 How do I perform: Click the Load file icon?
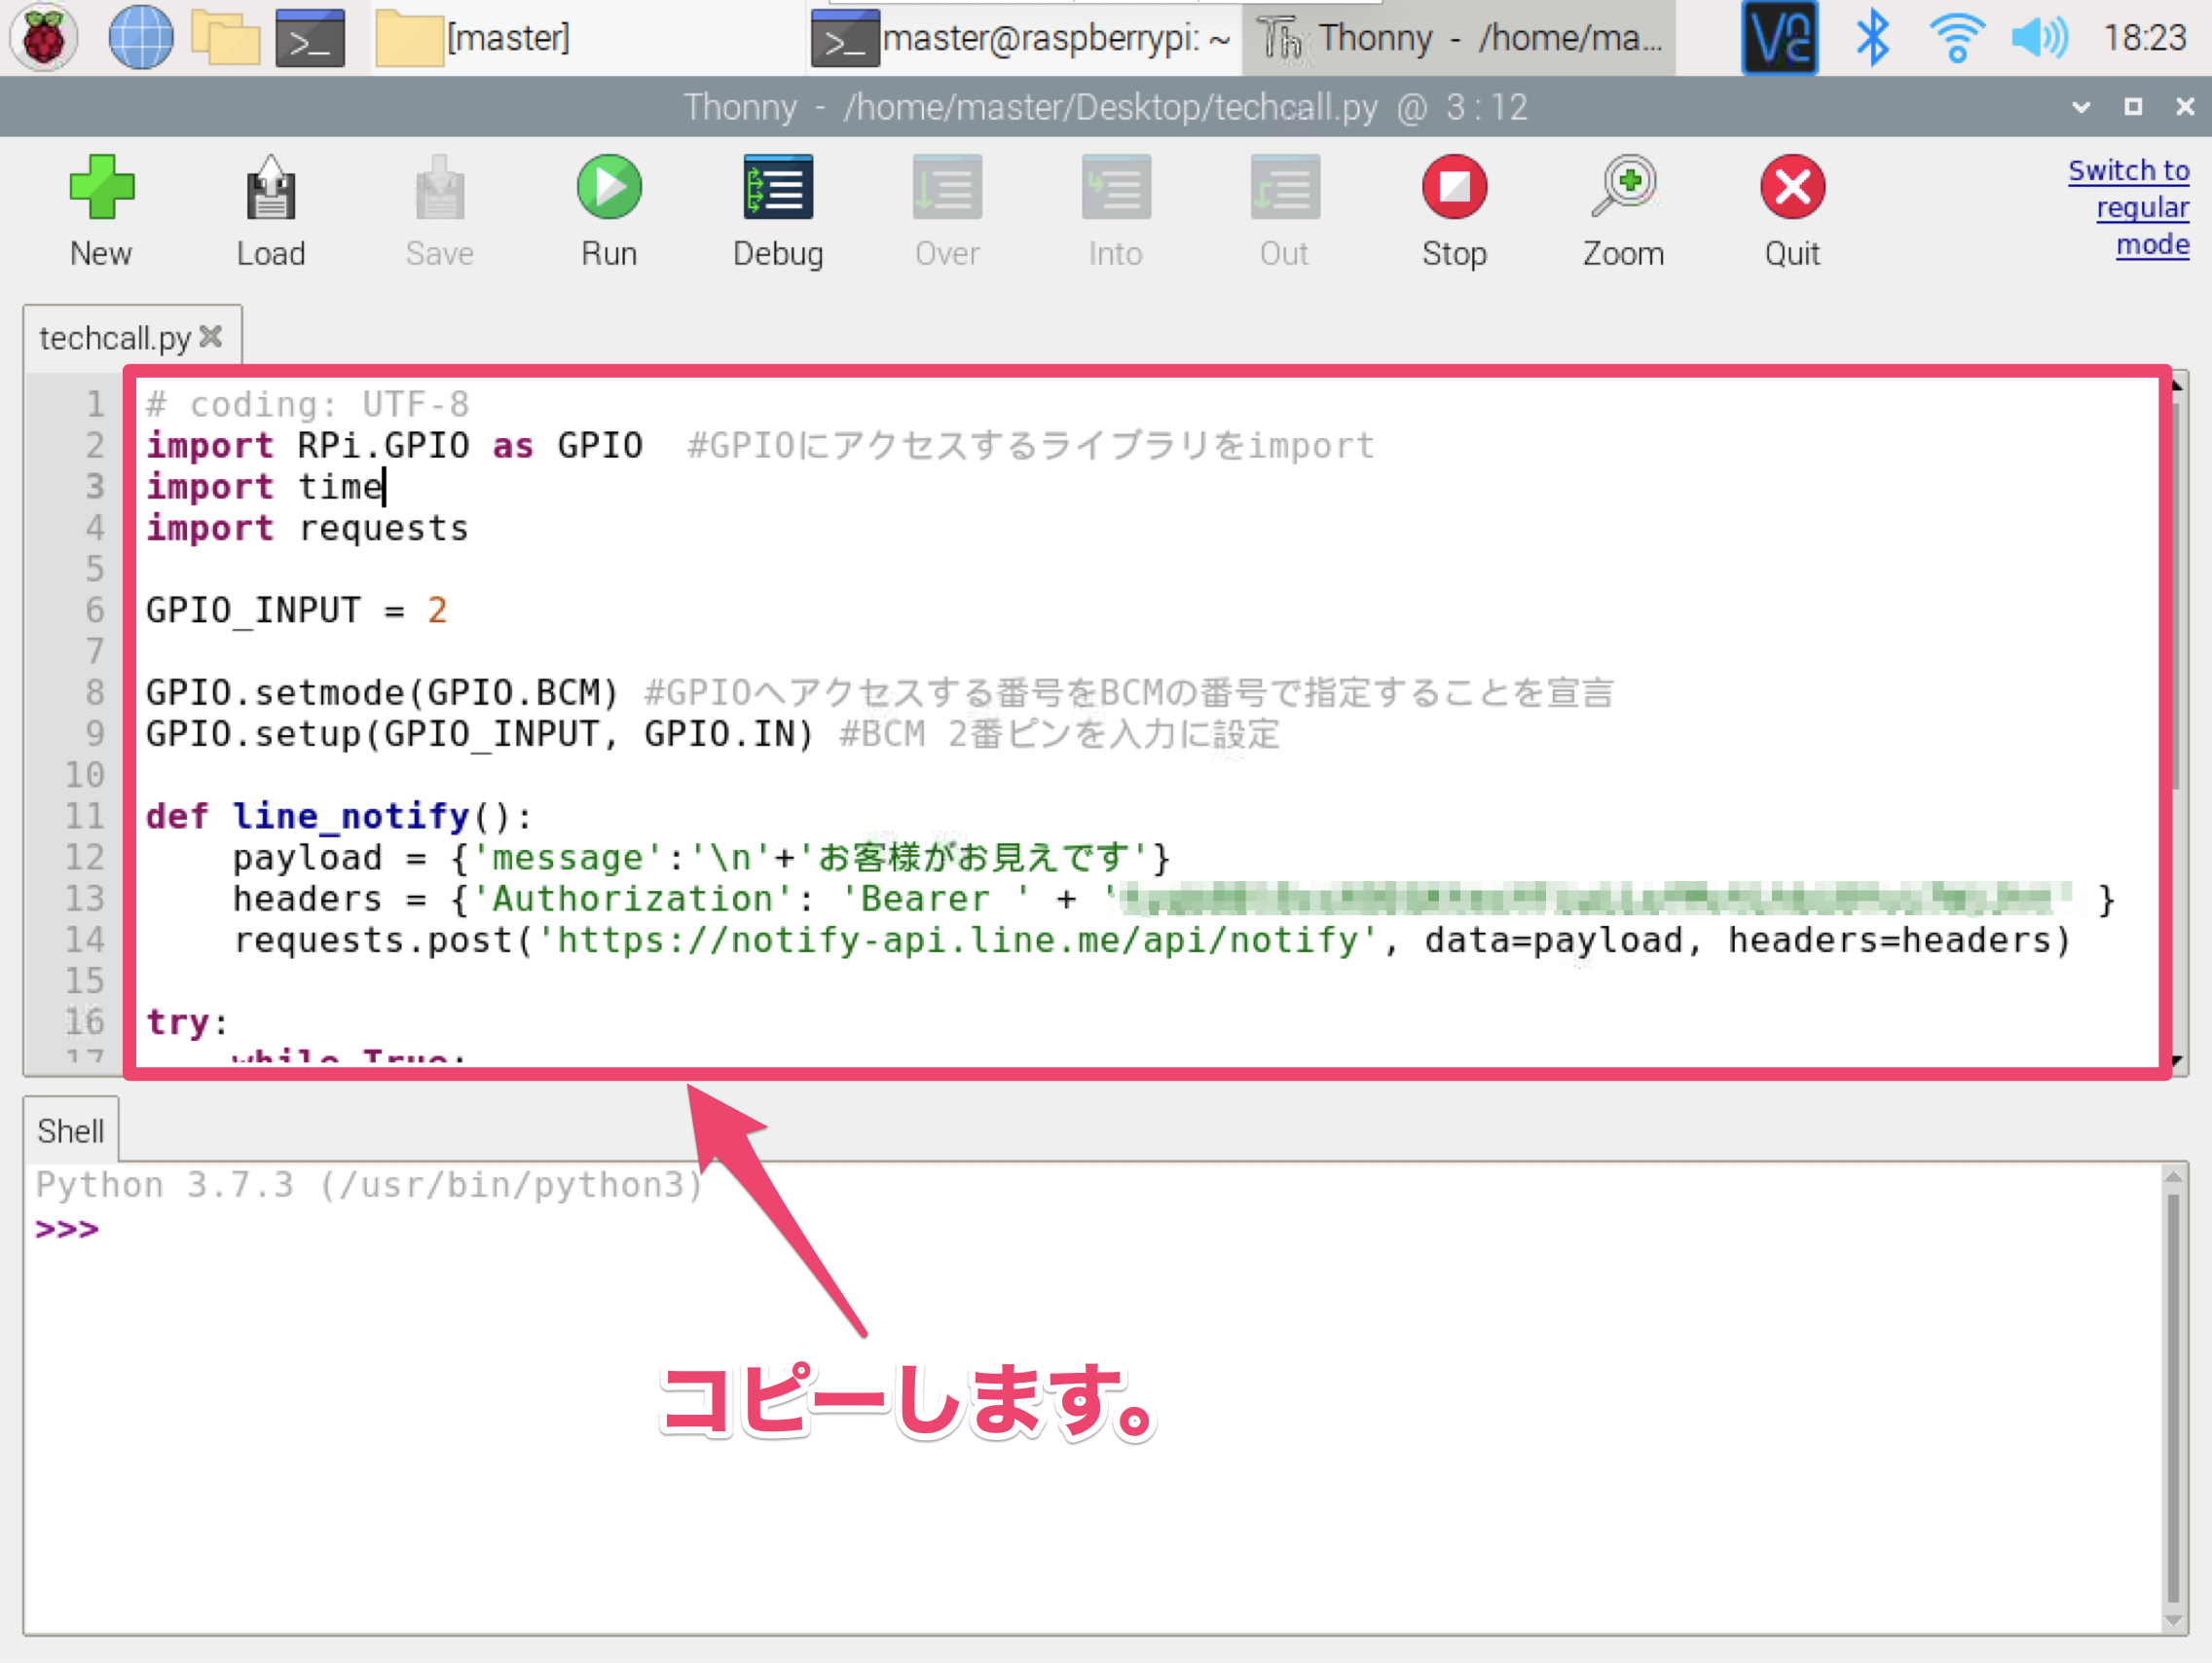tap(270, 188)
